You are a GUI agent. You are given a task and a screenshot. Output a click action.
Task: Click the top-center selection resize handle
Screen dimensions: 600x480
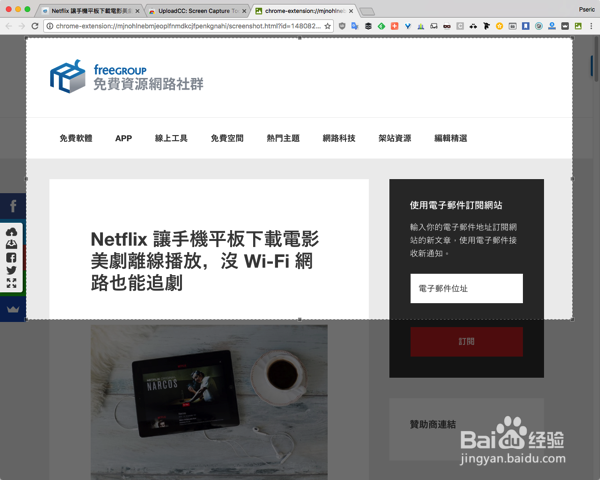point(300,38)
